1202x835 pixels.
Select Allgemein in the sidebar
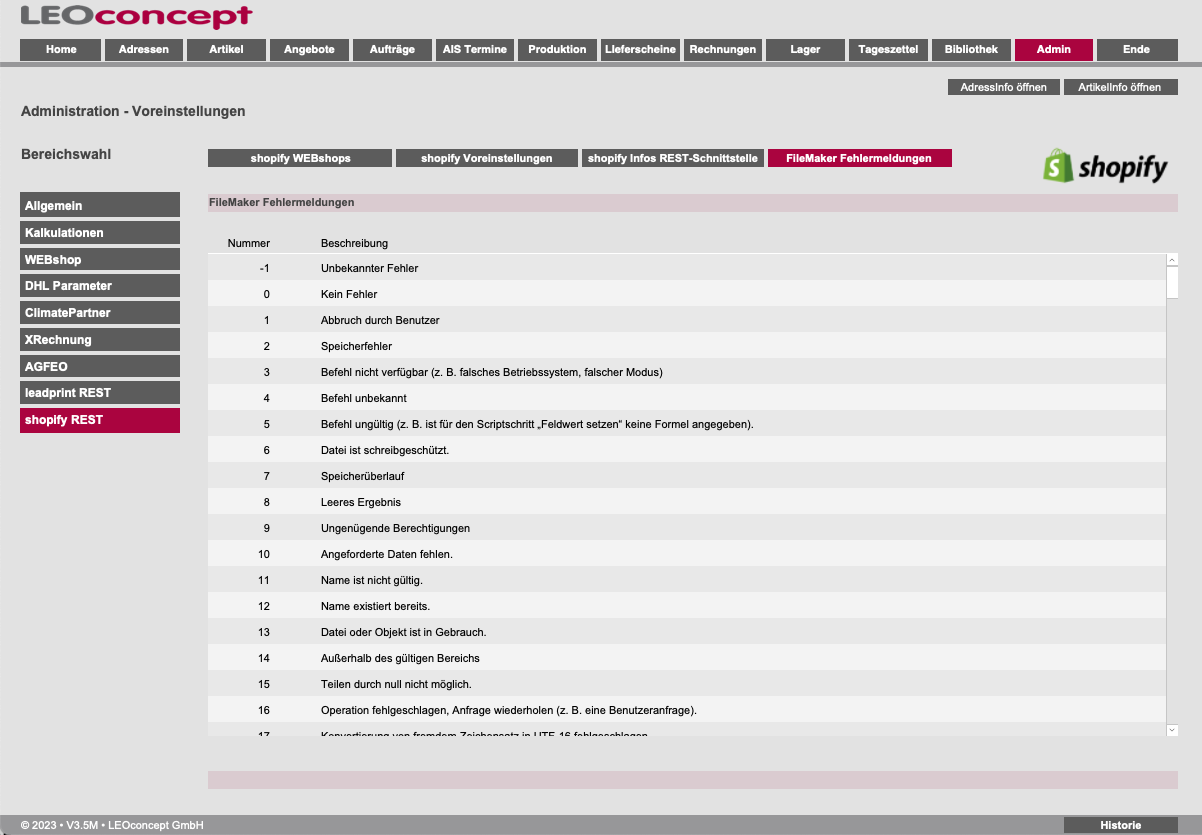(x=100, y=205)
